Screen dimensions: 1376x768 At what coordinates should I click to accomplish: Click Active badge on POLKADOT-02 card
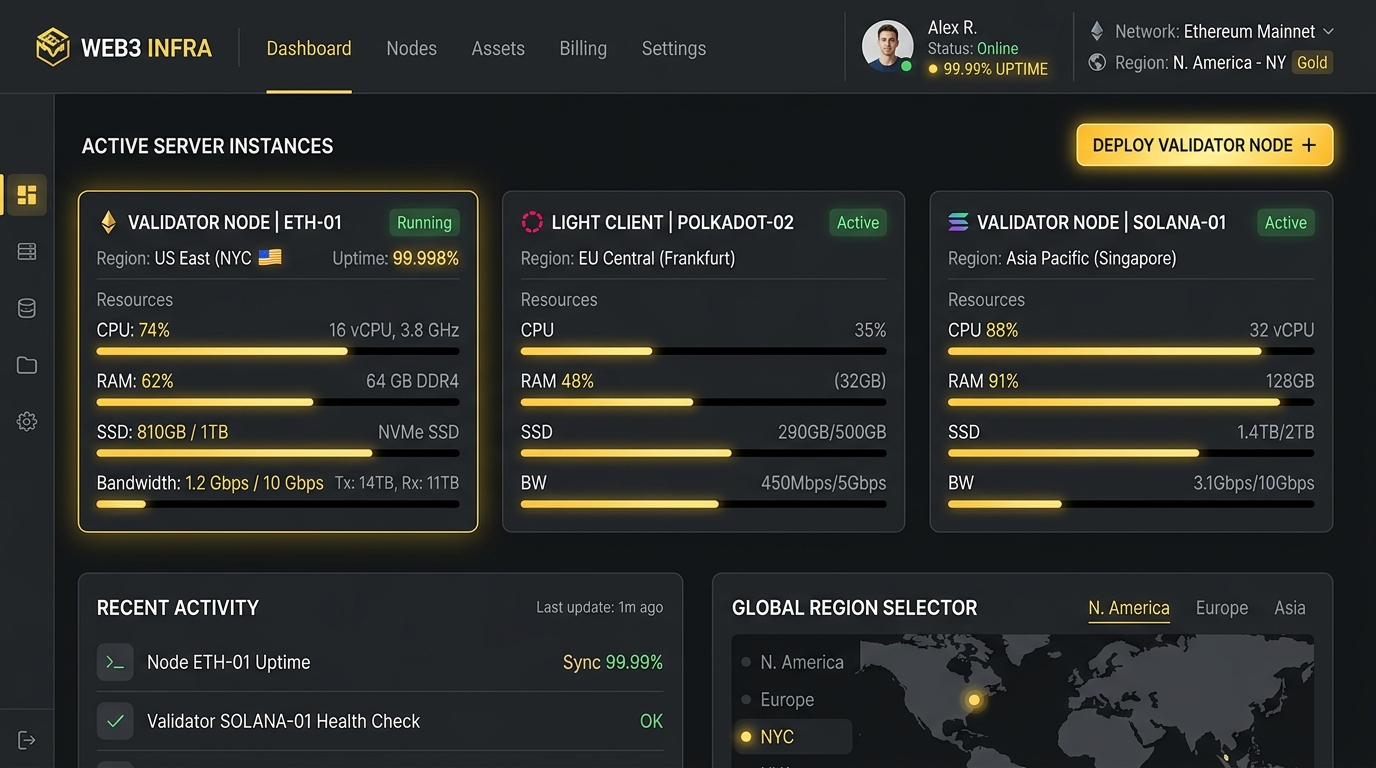pyautogui.click(x=858, y=222)
